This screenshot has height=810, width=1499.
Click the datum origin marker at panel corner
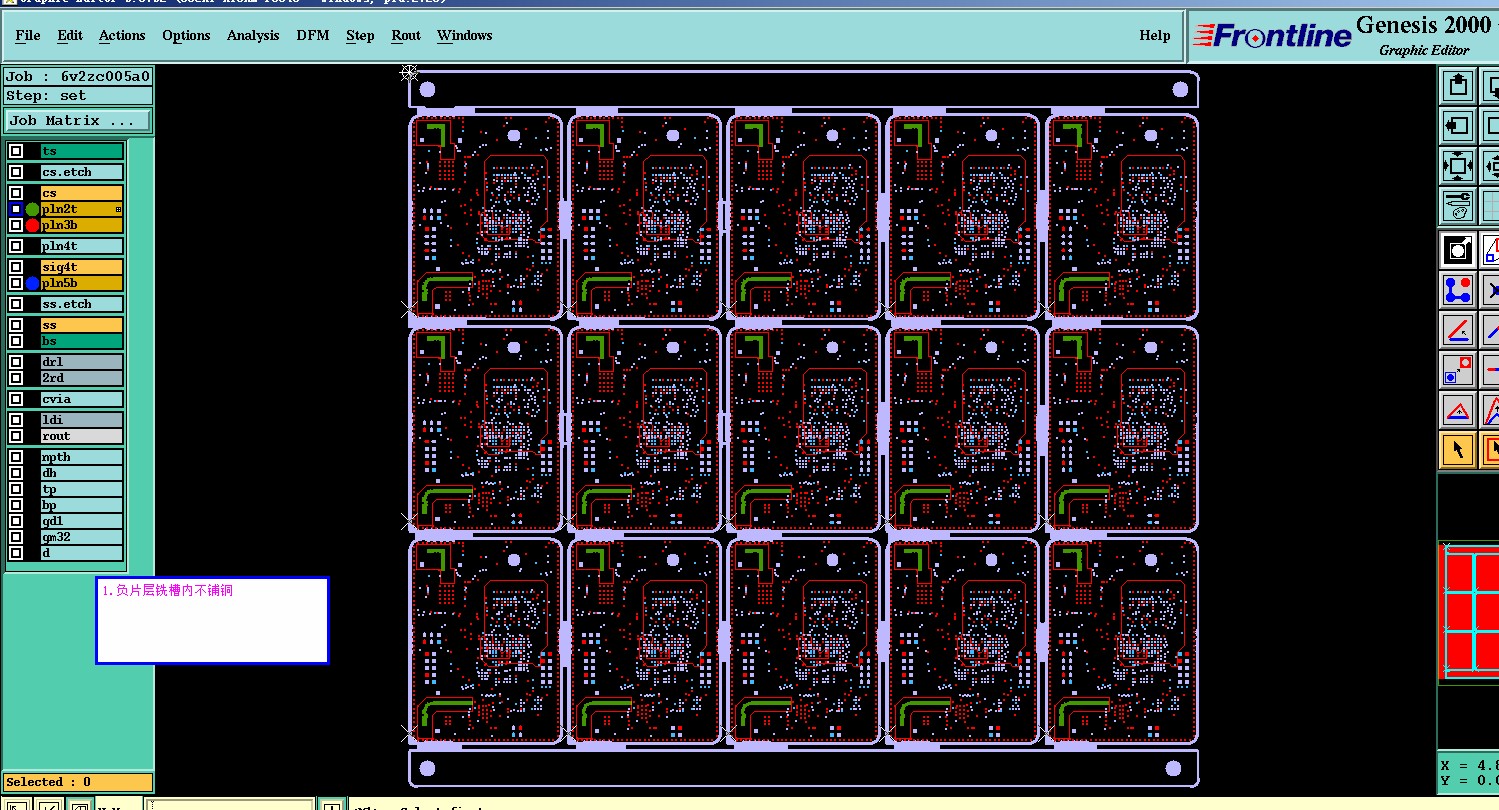click(x=408, y=72)
